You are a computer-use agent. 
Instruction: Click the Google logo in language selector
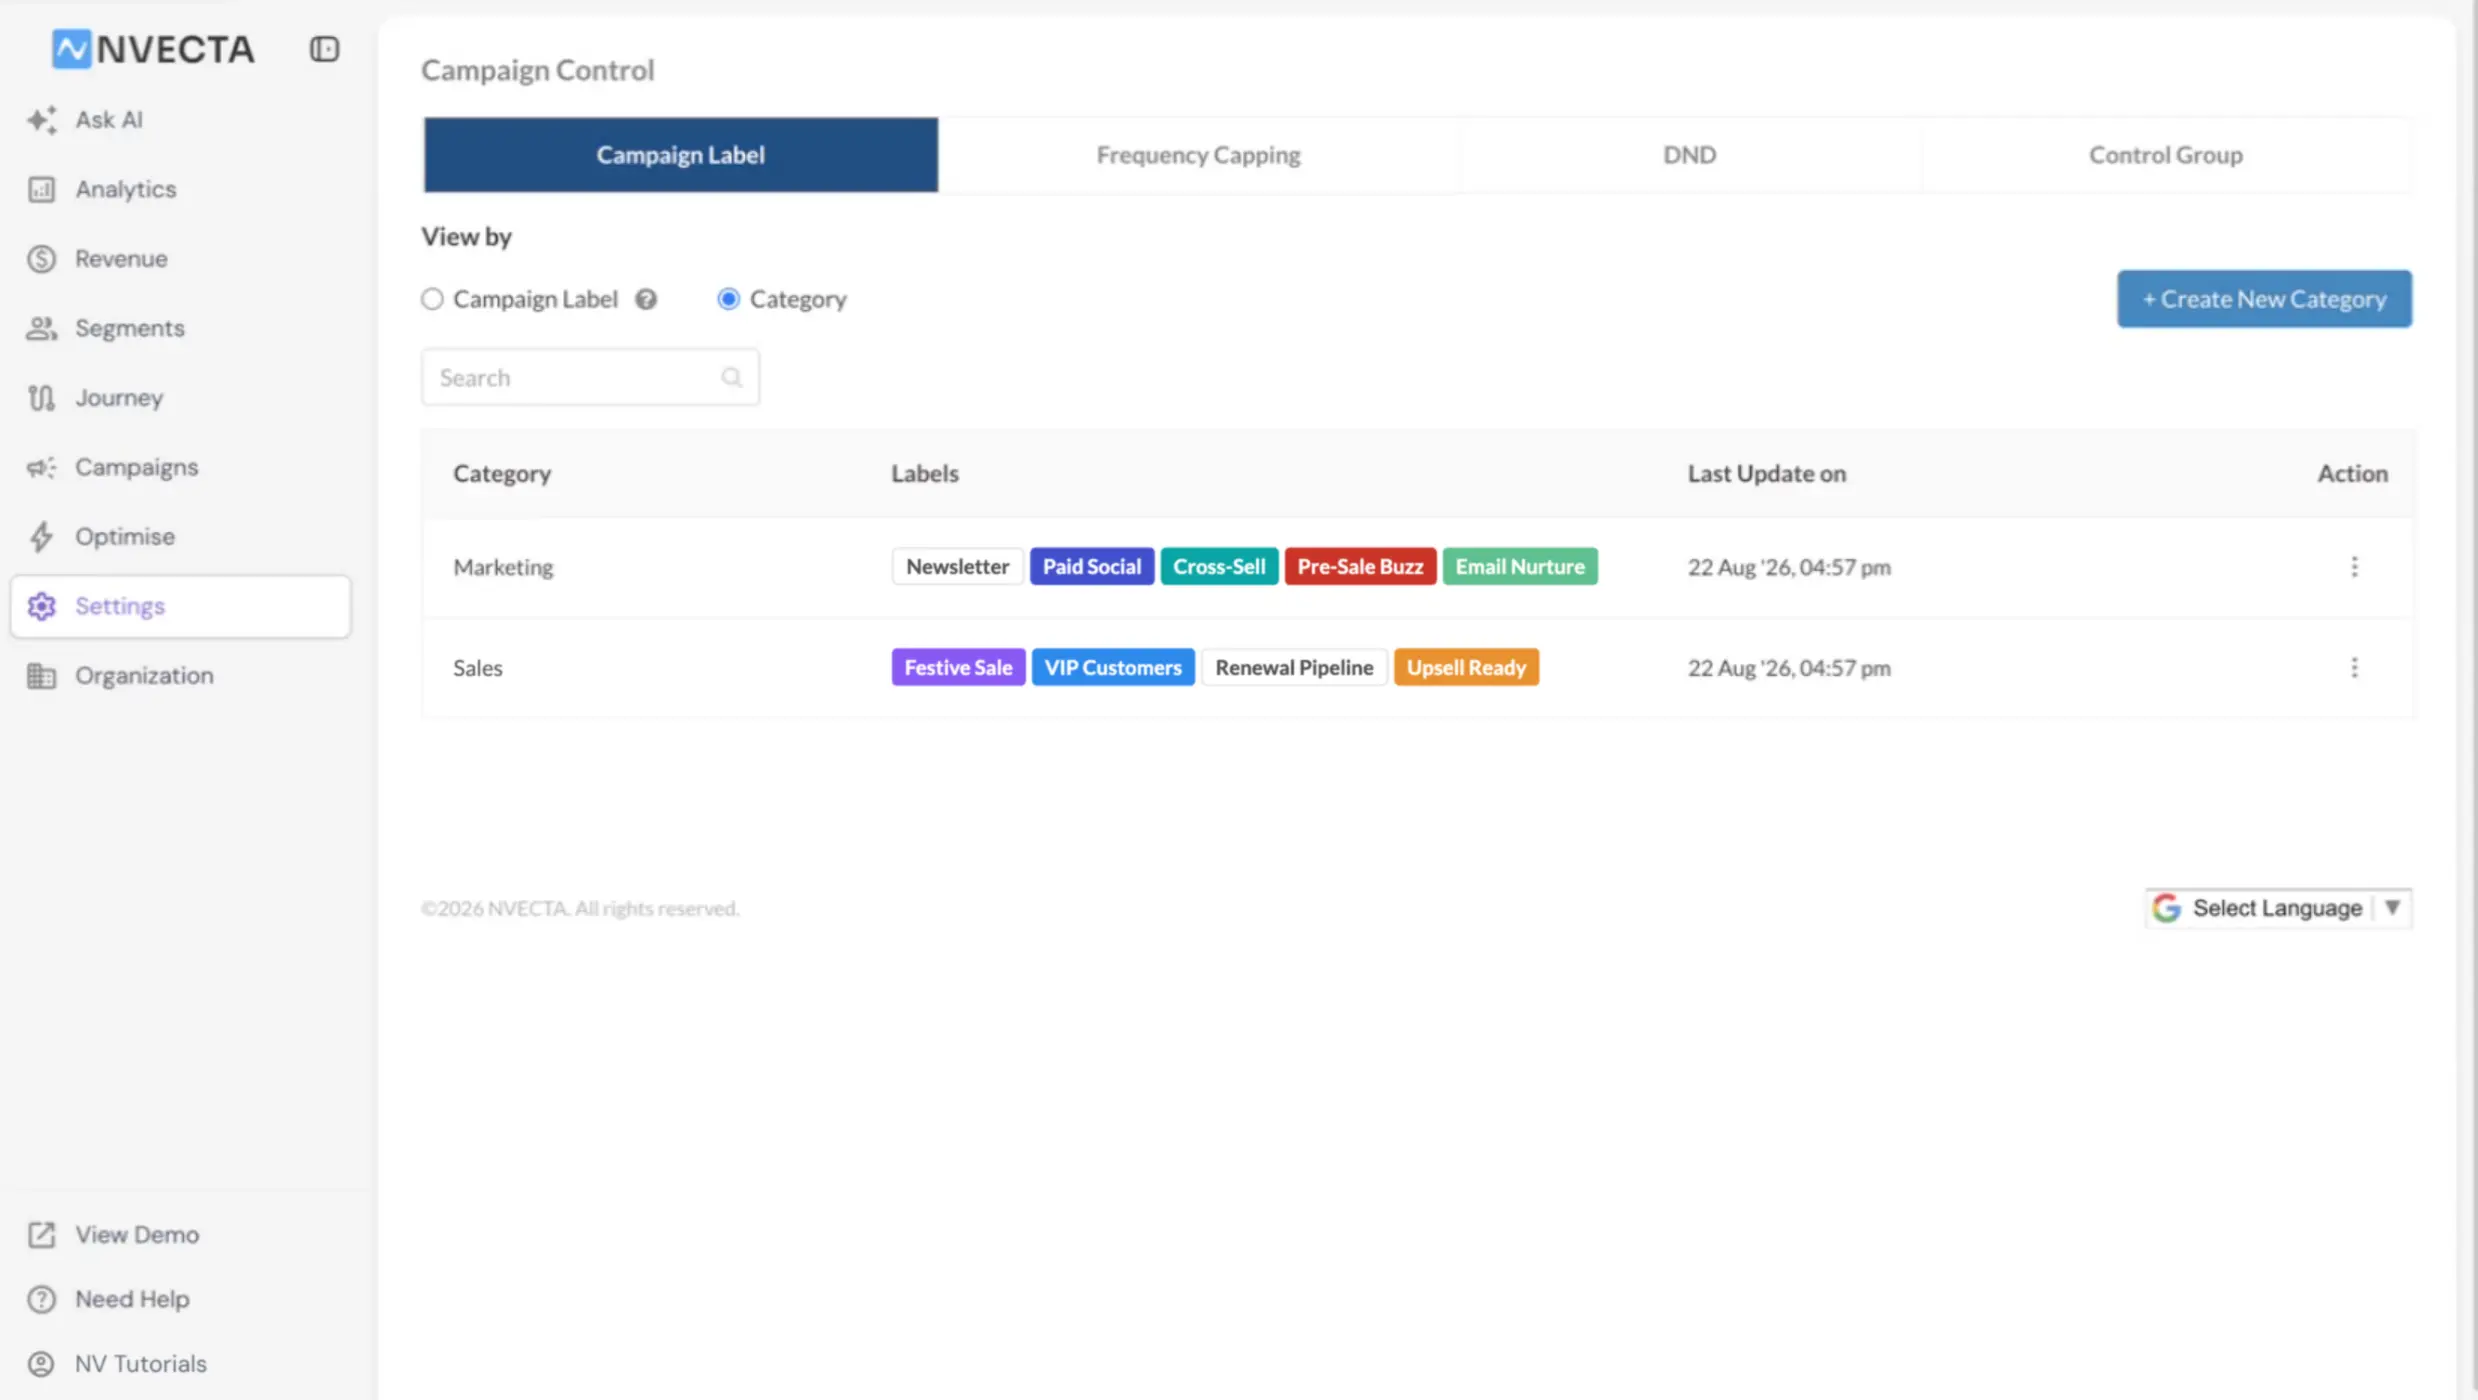(2166, 908)
